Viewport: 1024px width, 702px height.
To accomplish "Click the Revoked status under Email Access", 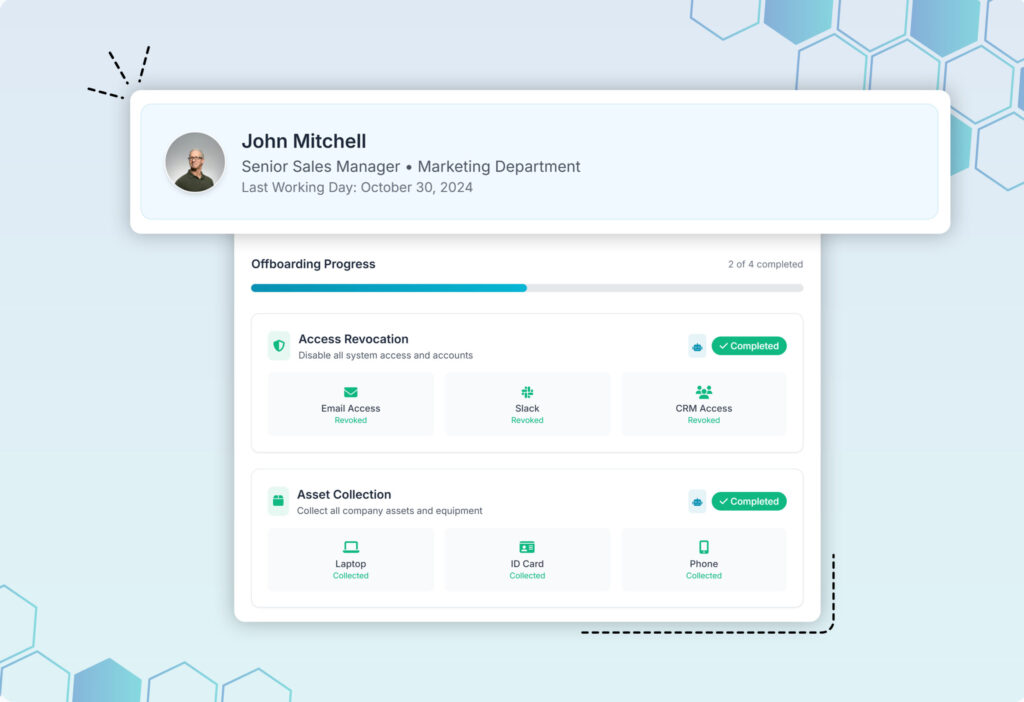I will [351, 421].
